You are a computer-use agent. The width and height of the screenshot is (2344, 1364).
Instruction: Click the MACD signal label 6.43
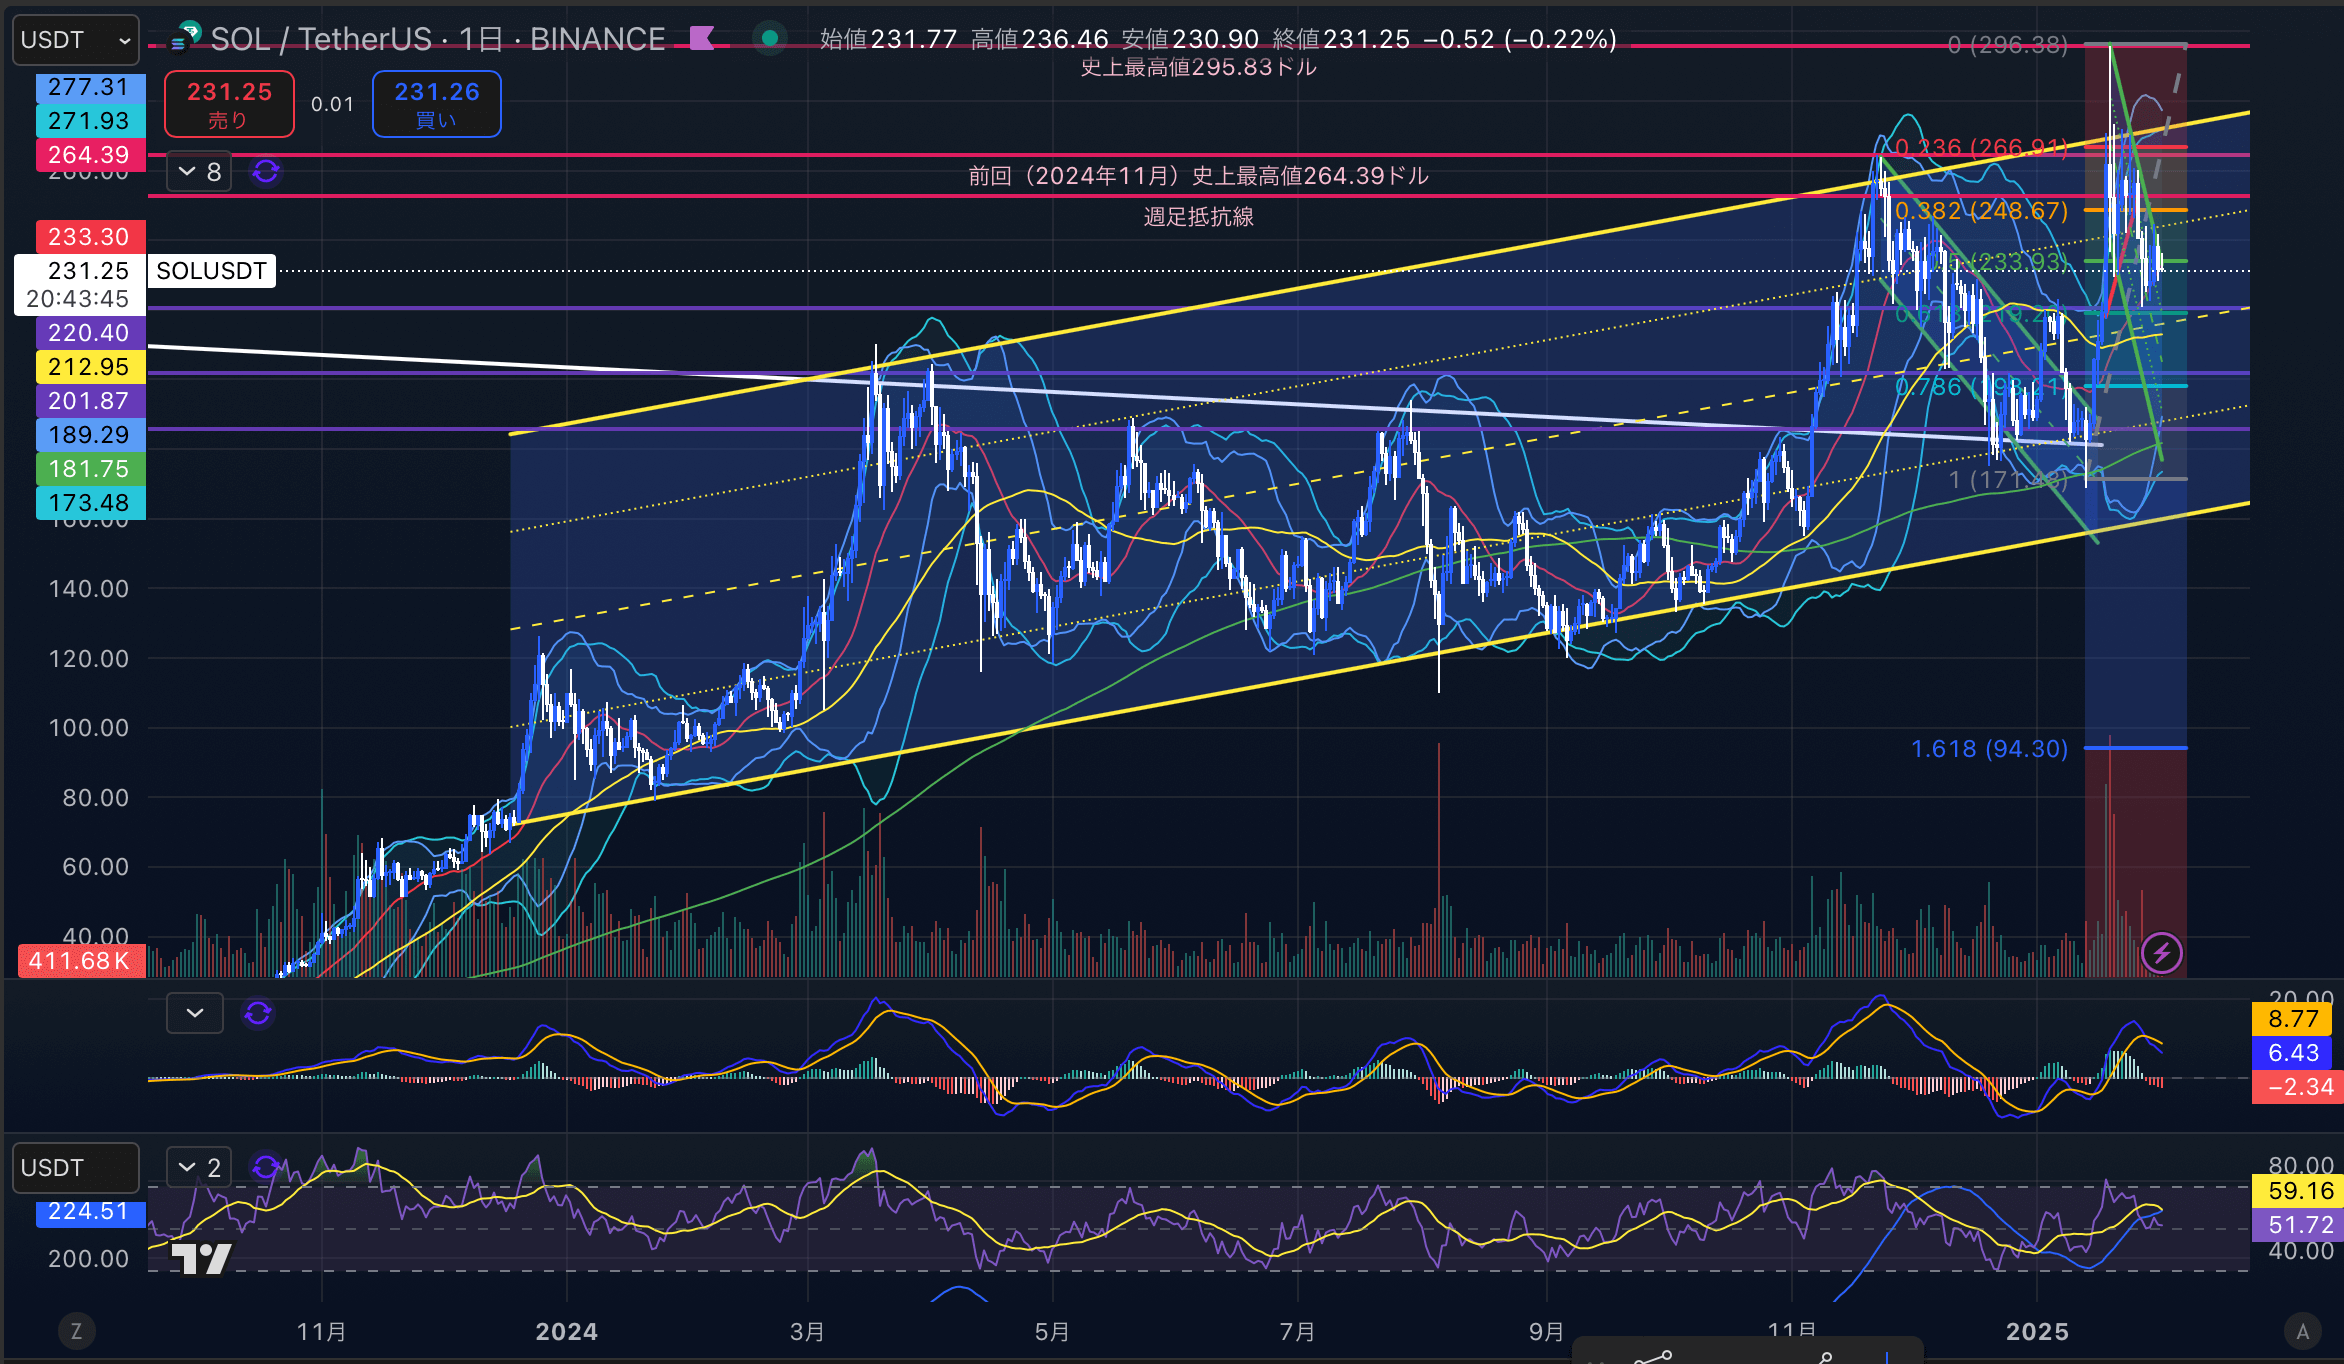click(x=2292, y=1053)
